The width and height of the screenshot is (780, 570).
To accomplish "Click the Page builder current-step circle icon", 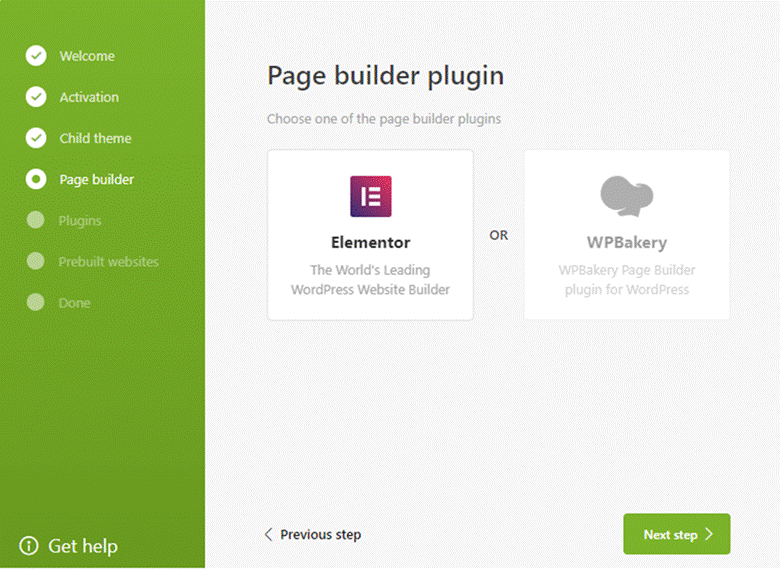I will (x=36, y=179).
